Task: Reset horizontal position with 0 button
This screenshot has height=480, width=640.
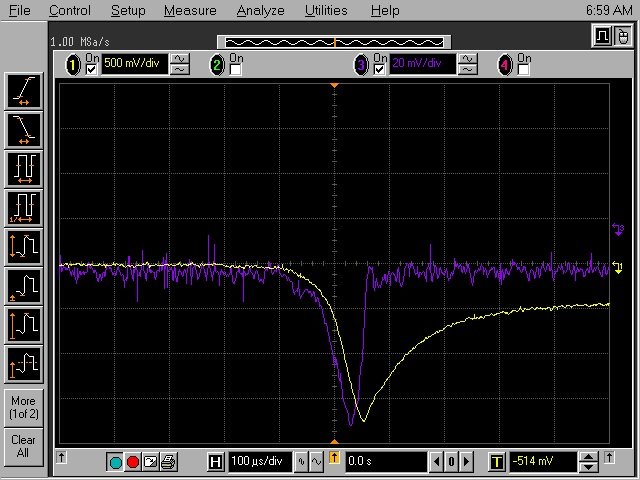Action: point(451,462)
